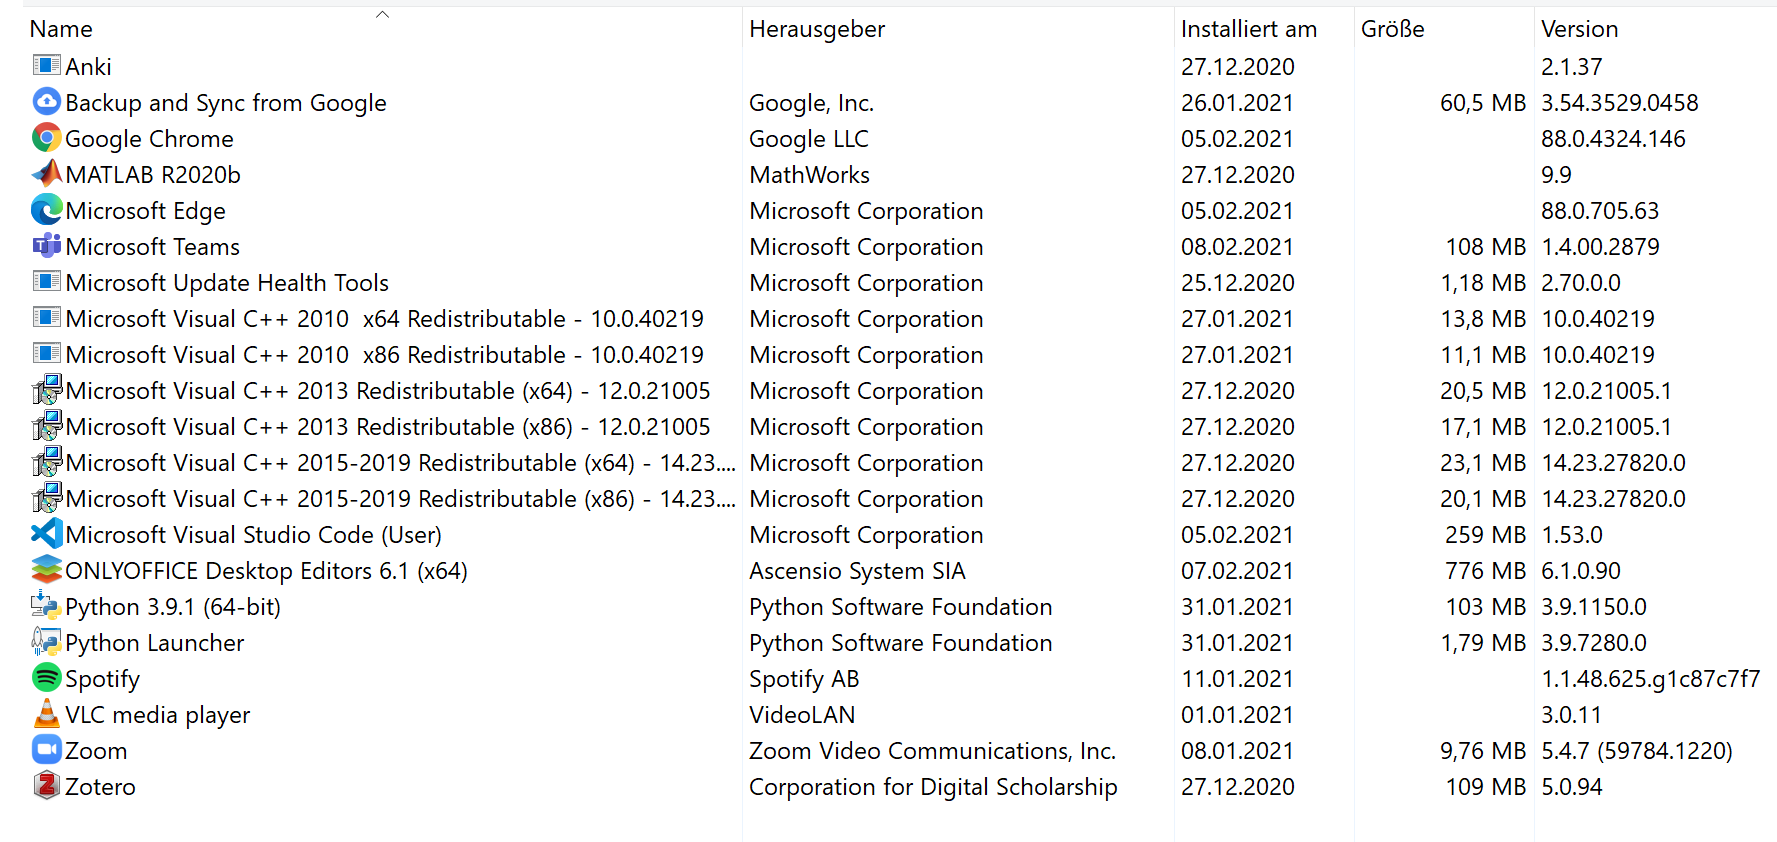
Task: Select the ONLYOFFICE Desktop Editors icon
Action: click(x=47, y=570)
